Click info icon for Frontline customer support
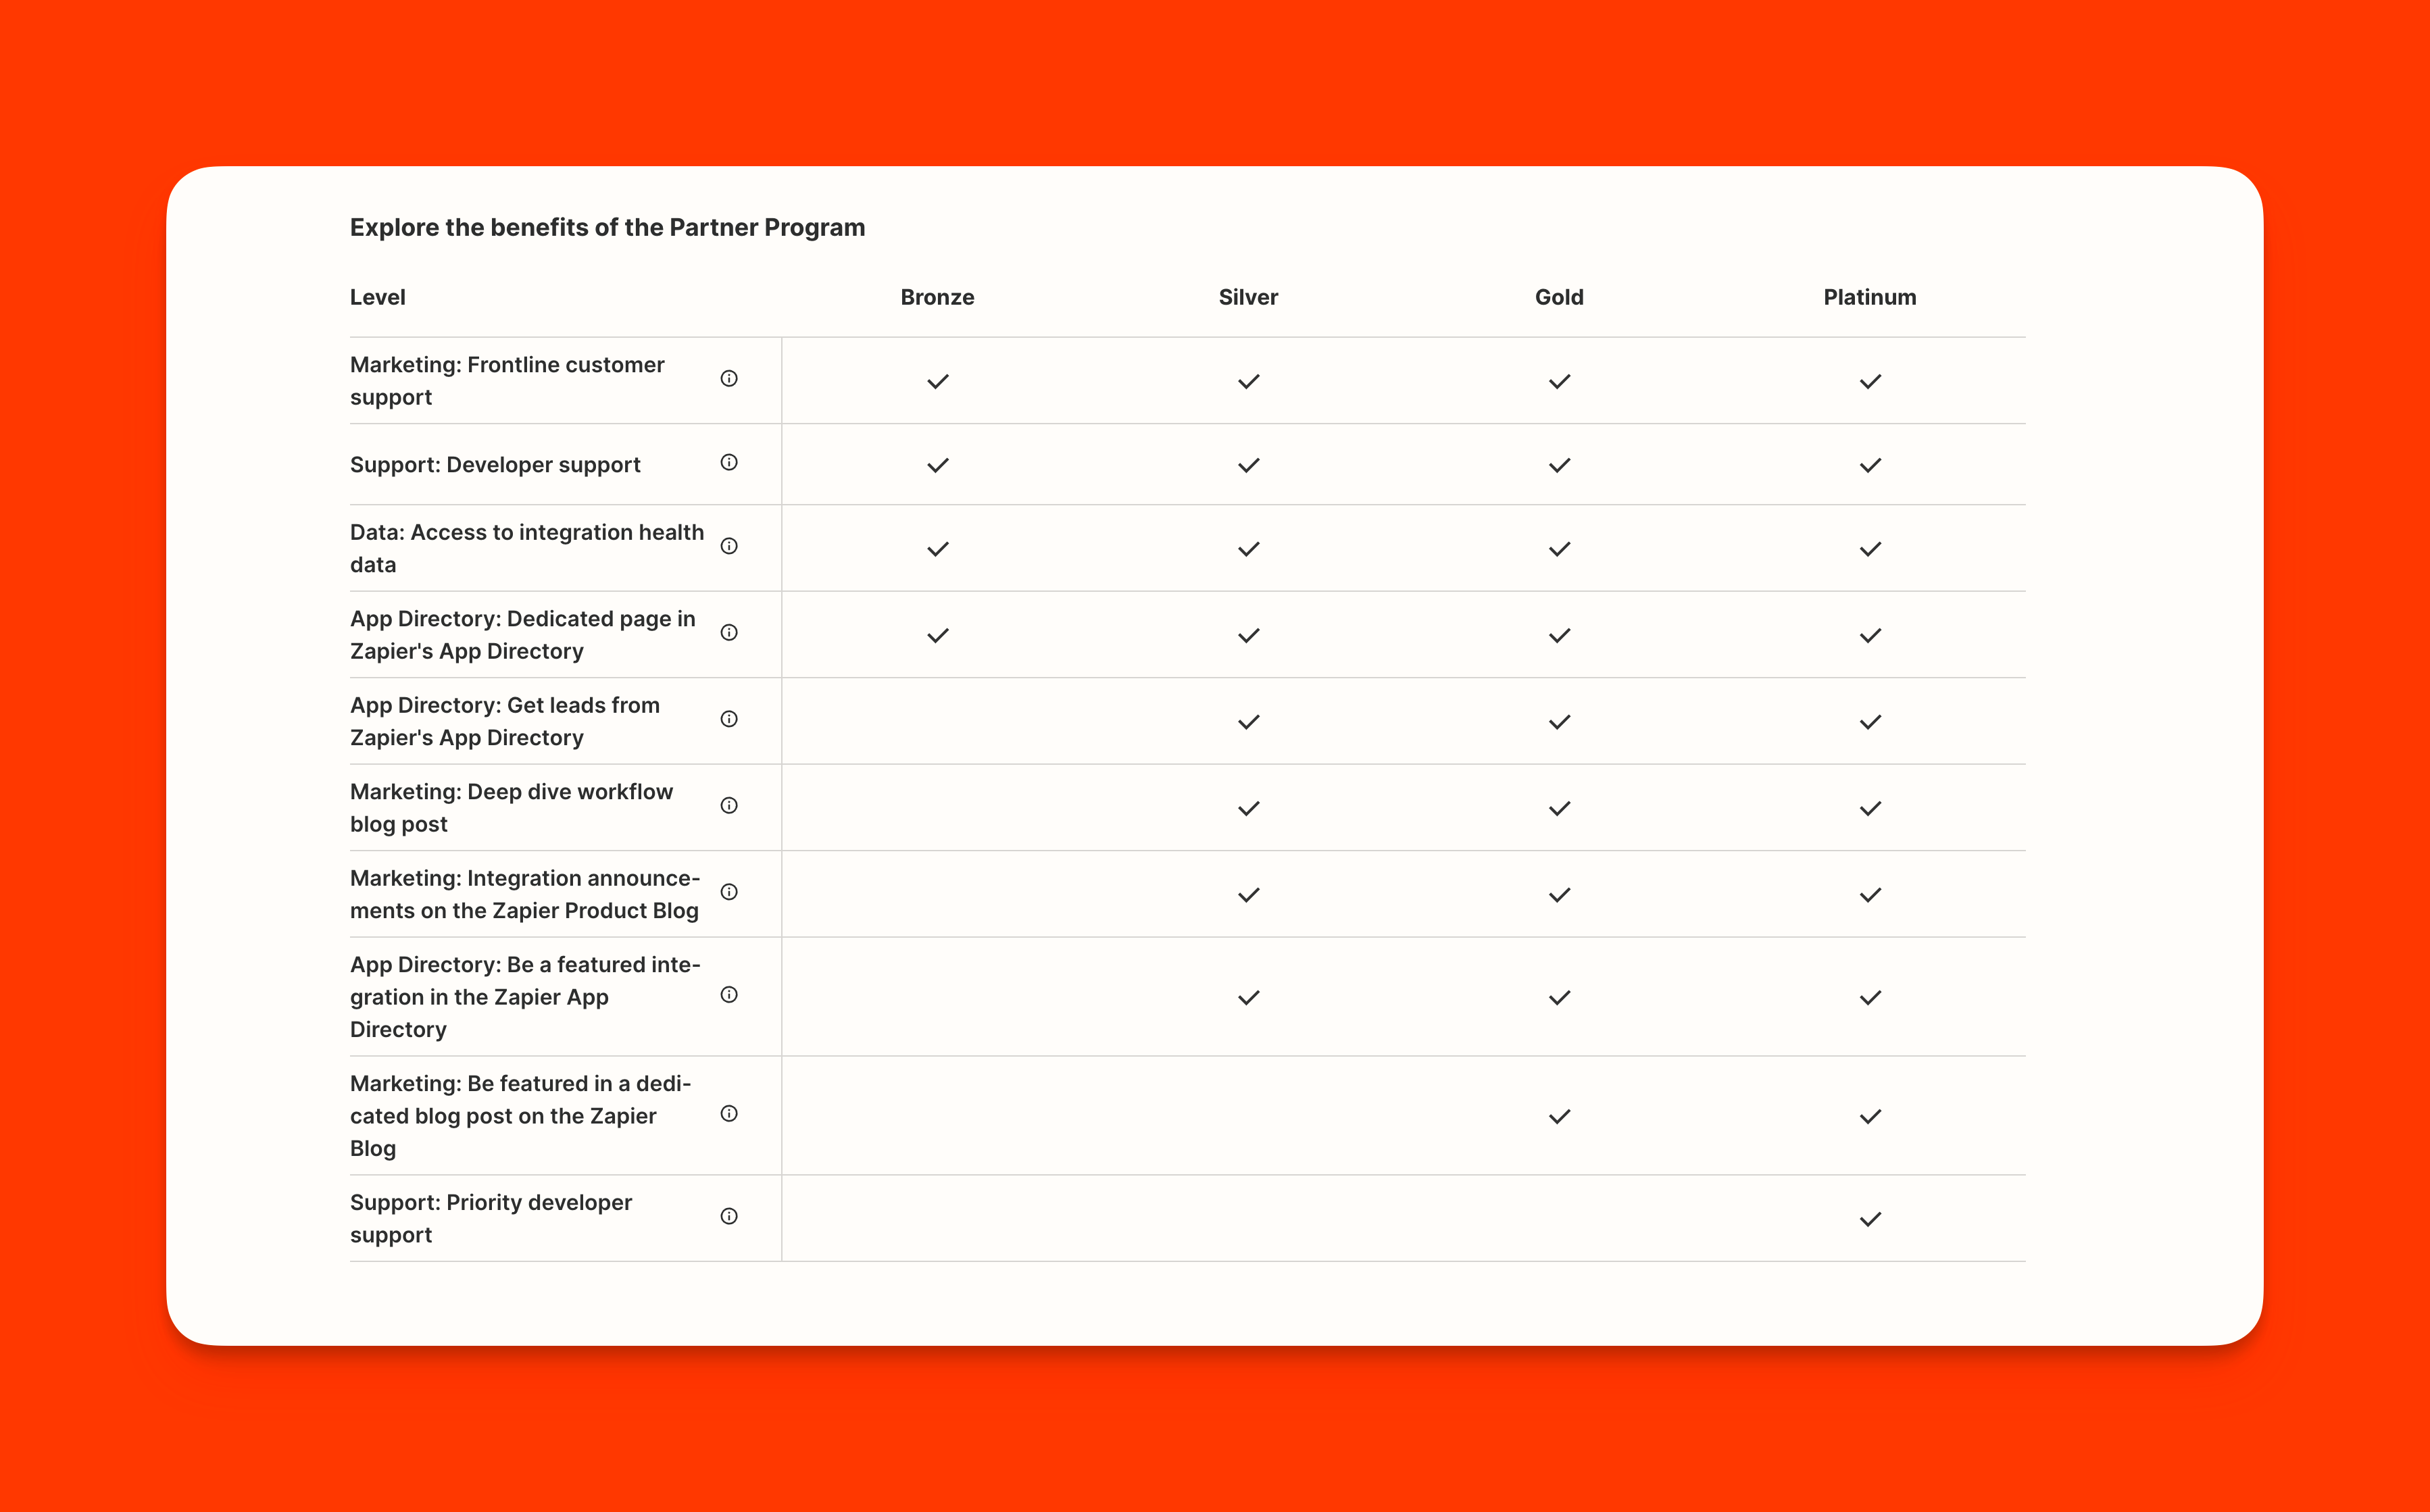 click(x=729, y=378)
